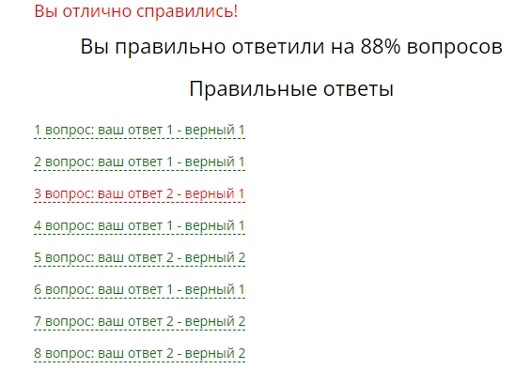Select the 88% score value in heading

pyautogui.click(x=381, y=46)
